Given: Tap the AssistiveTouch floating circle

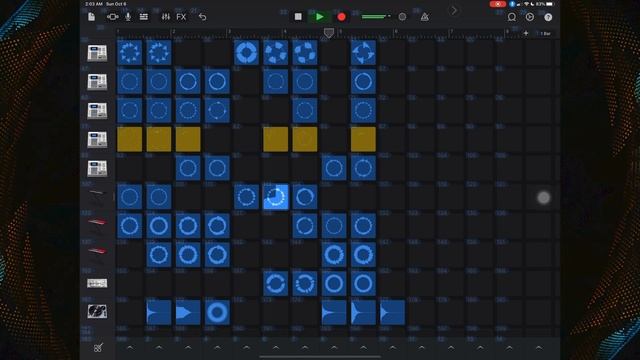Looking at the screenshot, I should point(543,198).
